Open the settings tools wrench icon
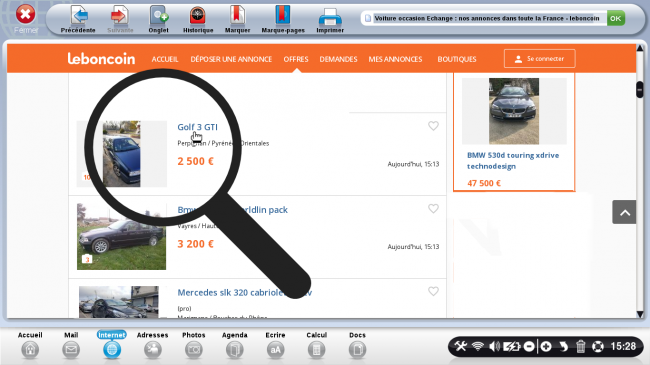The height and width of the screenshot is (365, 650). (x=460, y=346)
